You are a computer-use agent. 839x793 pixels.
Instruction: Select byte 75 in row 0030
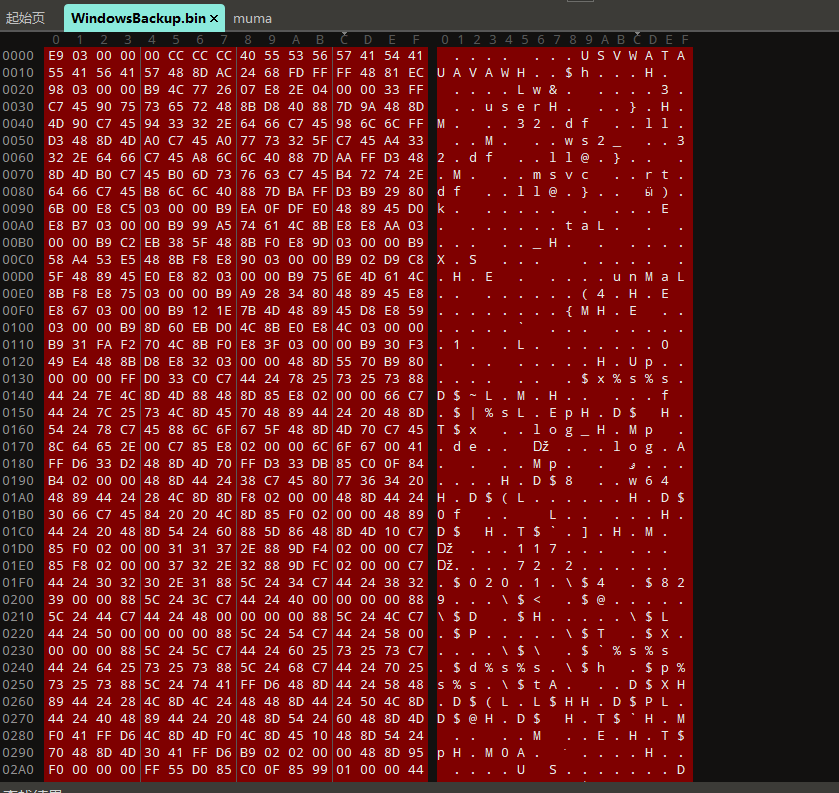click(128, 106)
